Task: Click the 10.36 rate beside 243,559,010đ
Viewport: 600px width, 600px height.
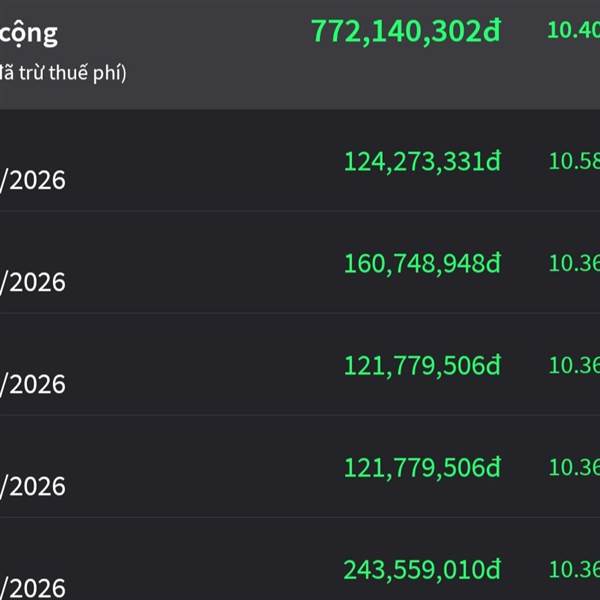Action: 574,569
